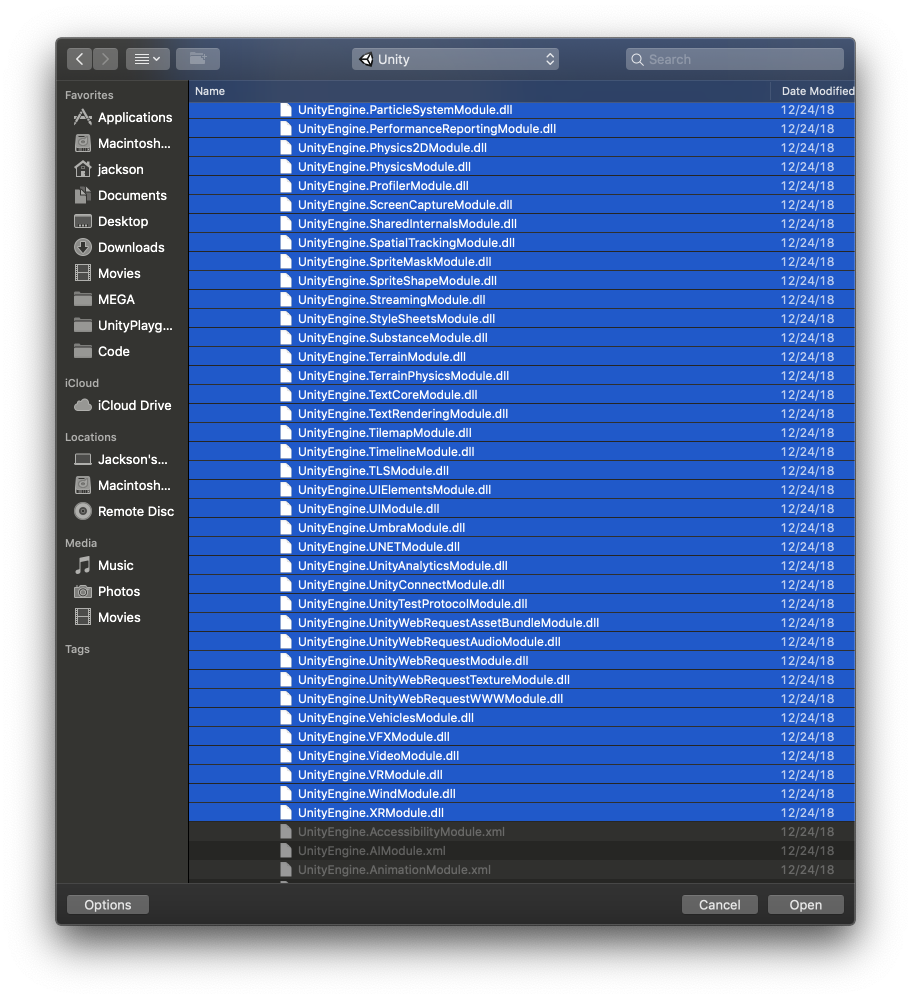Open the Unity folder location popup
This screenshot has width=911, height=999.
click(x=456, y=59)
